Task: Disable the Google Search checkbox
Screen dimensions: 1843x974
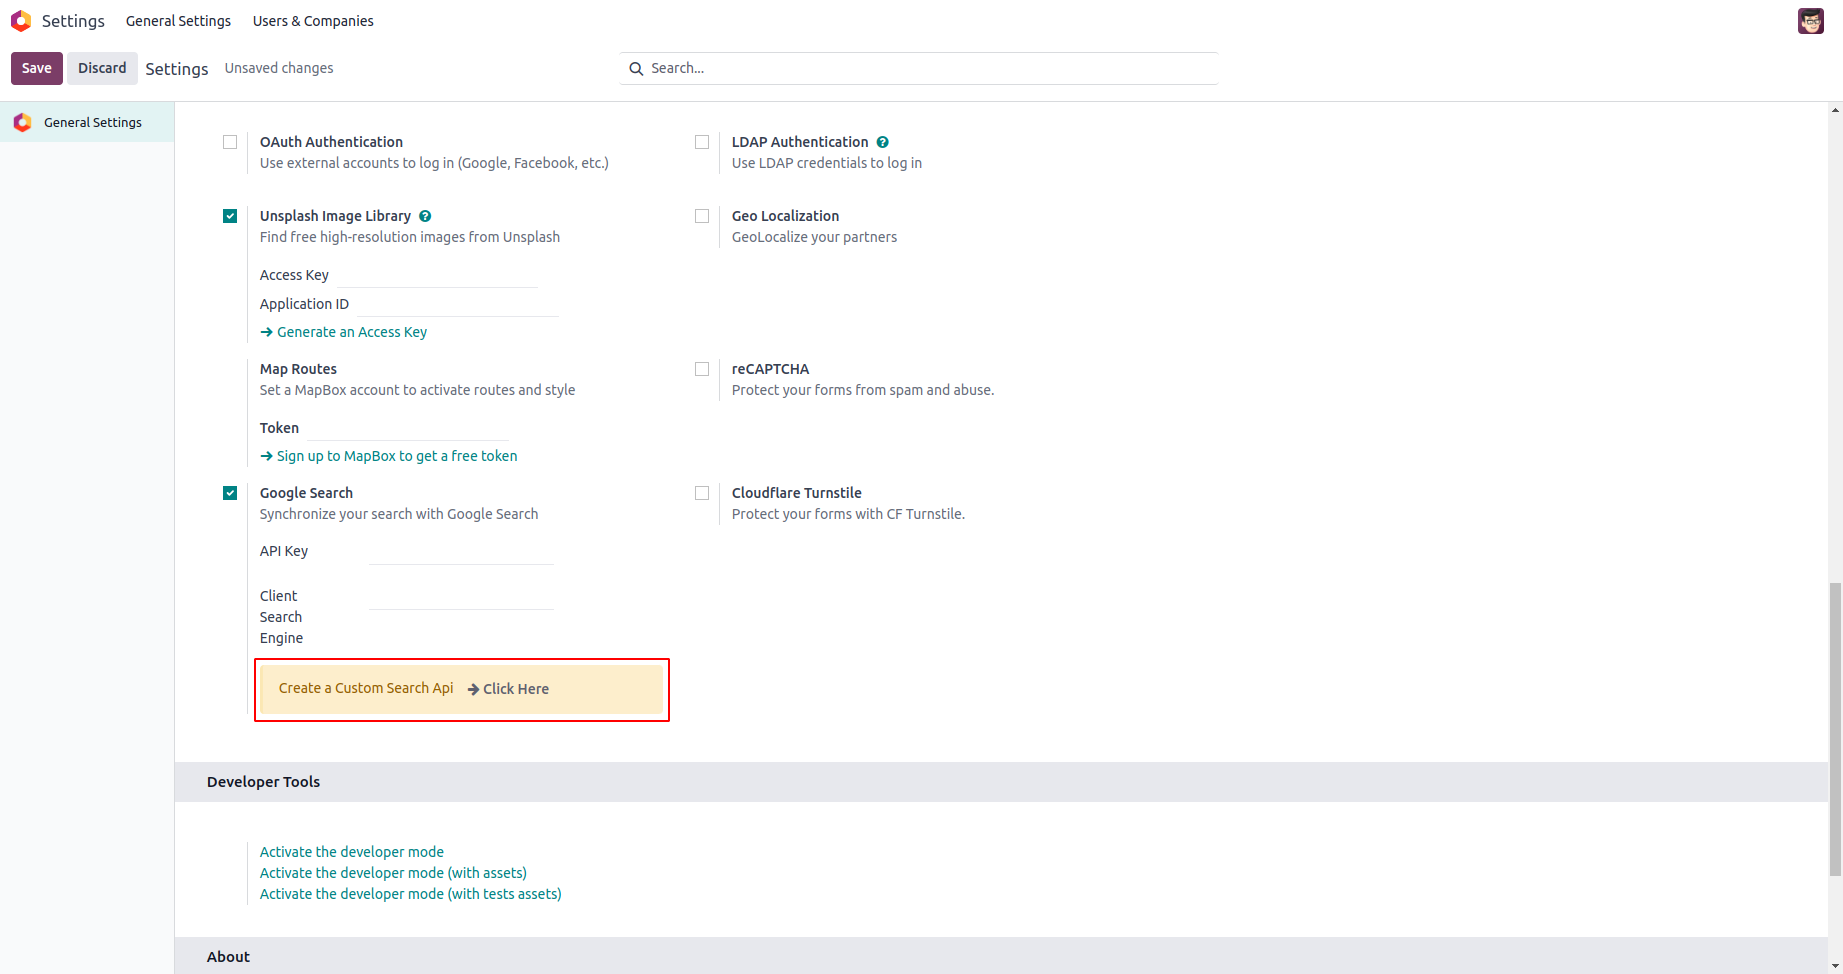Action: pos(230,493)
